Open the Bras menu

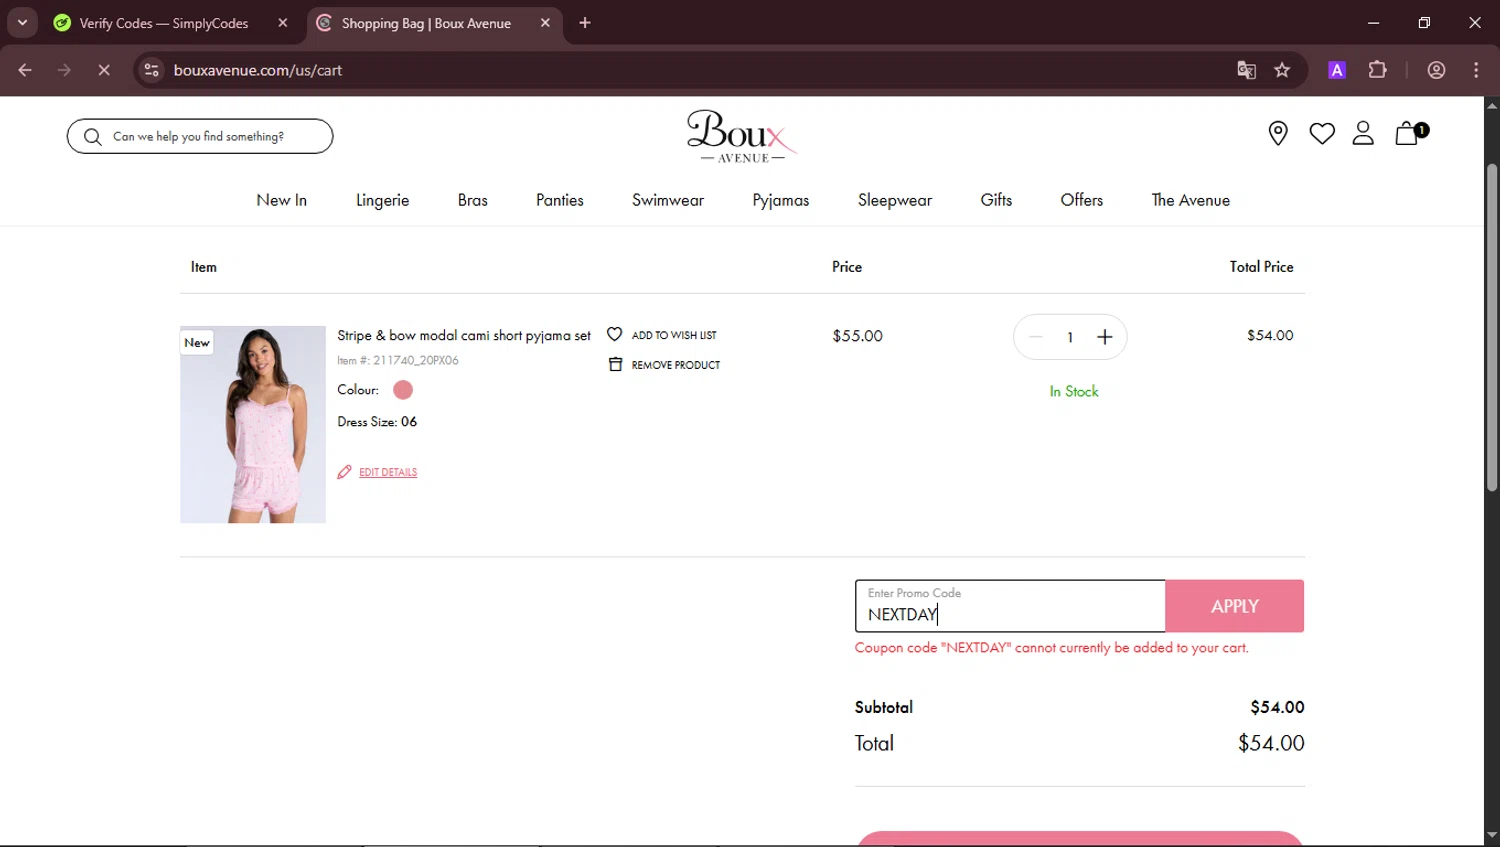tap(473, 200)
